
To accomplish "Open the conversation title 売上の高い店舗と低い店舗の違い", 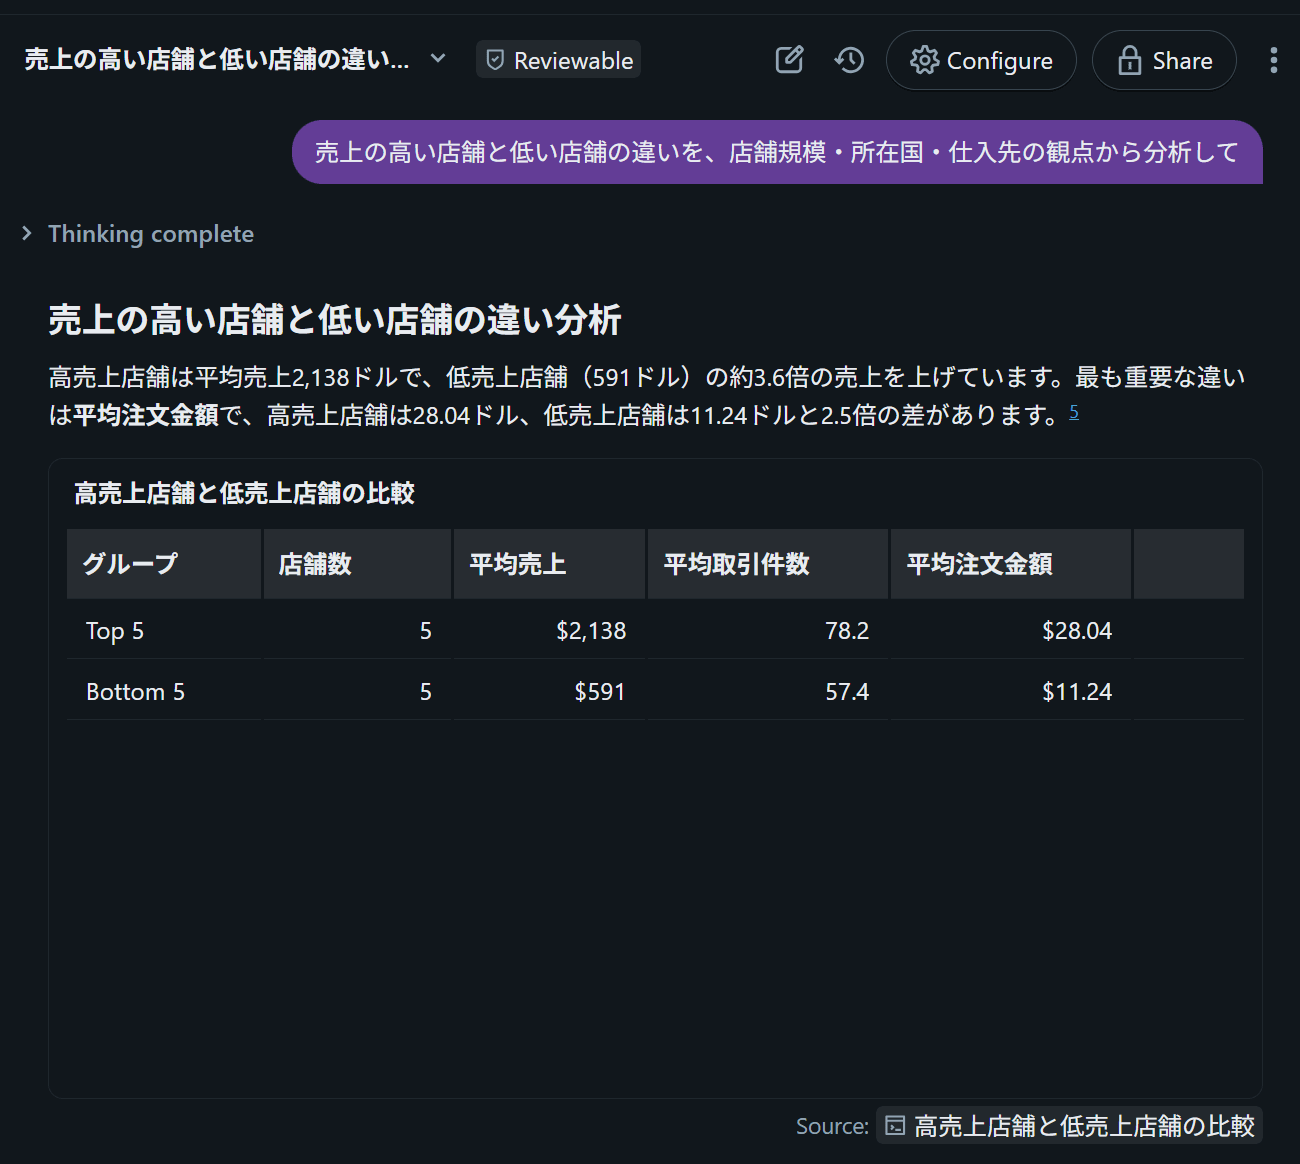I will (x=216, y=60).
